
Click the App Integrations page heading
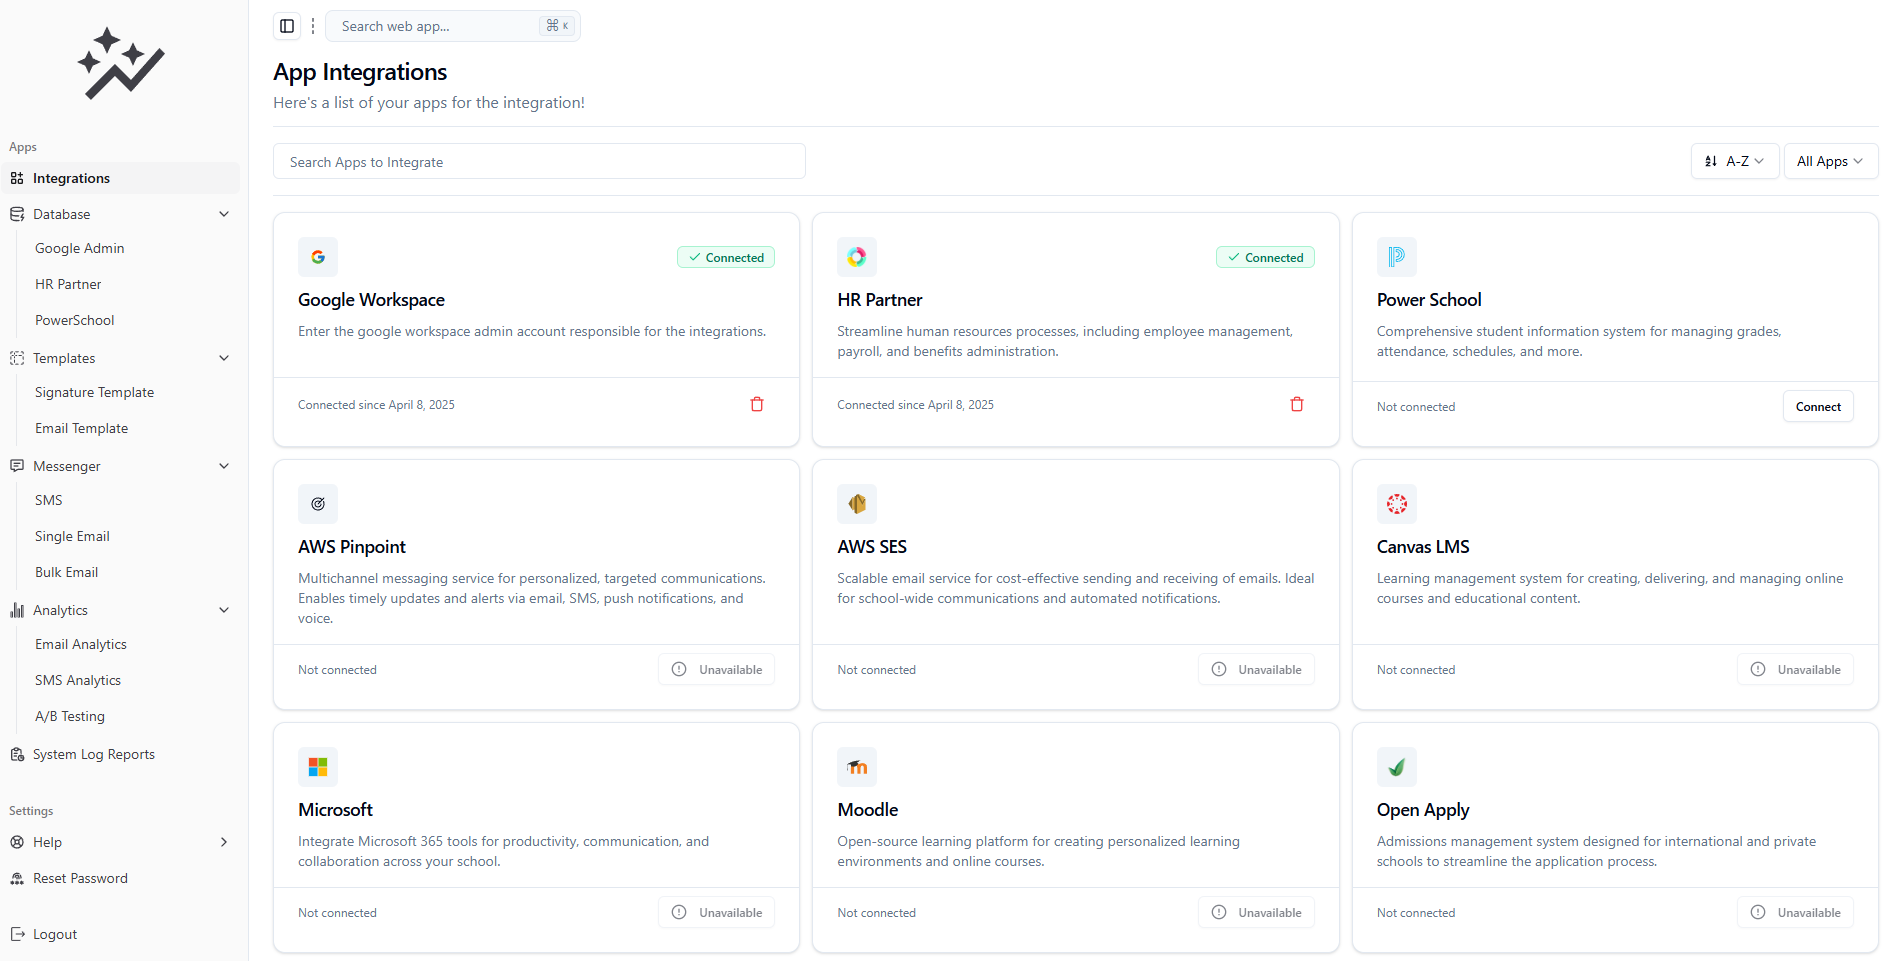tap(360, 72)
